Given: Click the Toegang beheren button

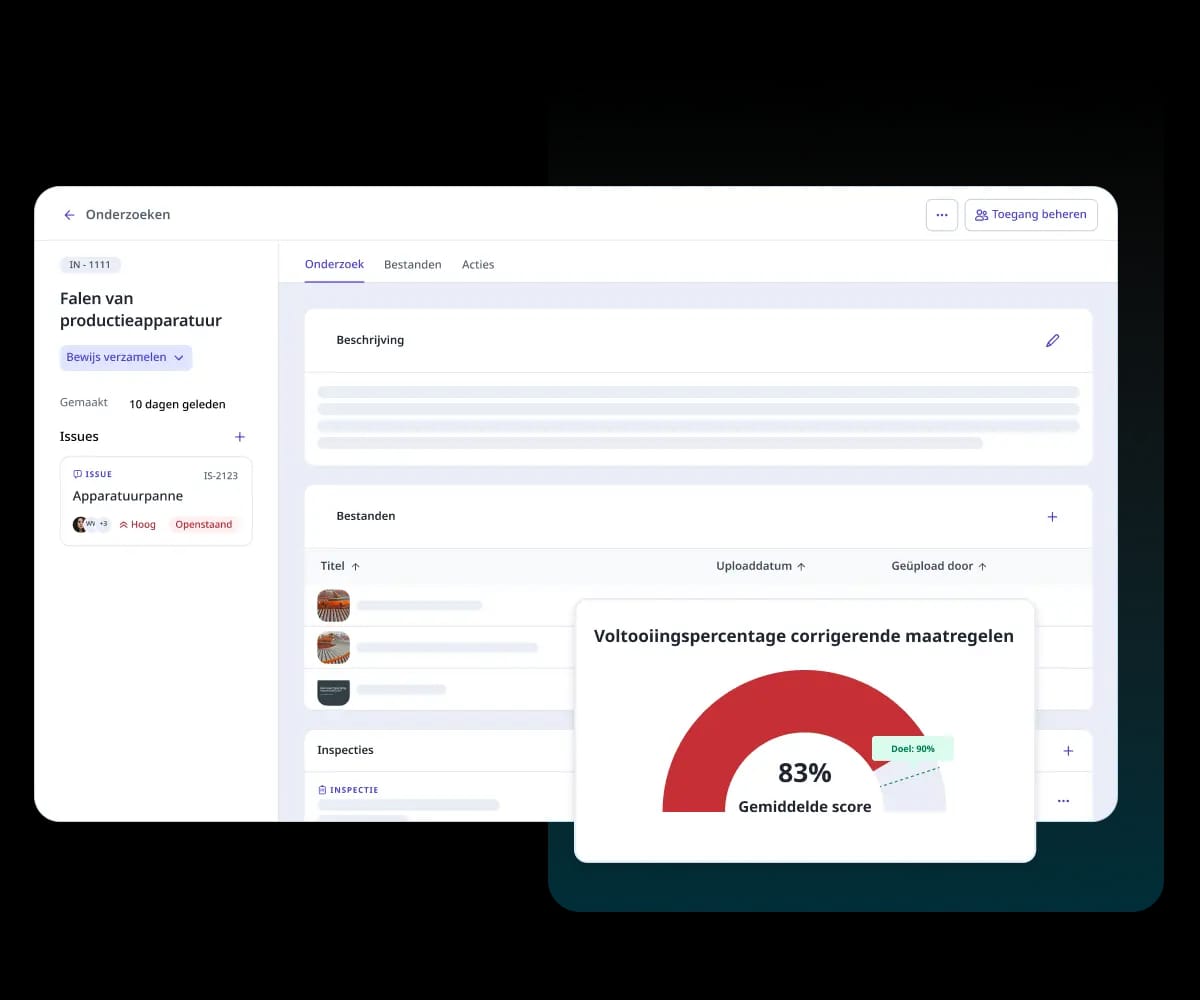Looking at the screenshot, I should pos(1031,215).
